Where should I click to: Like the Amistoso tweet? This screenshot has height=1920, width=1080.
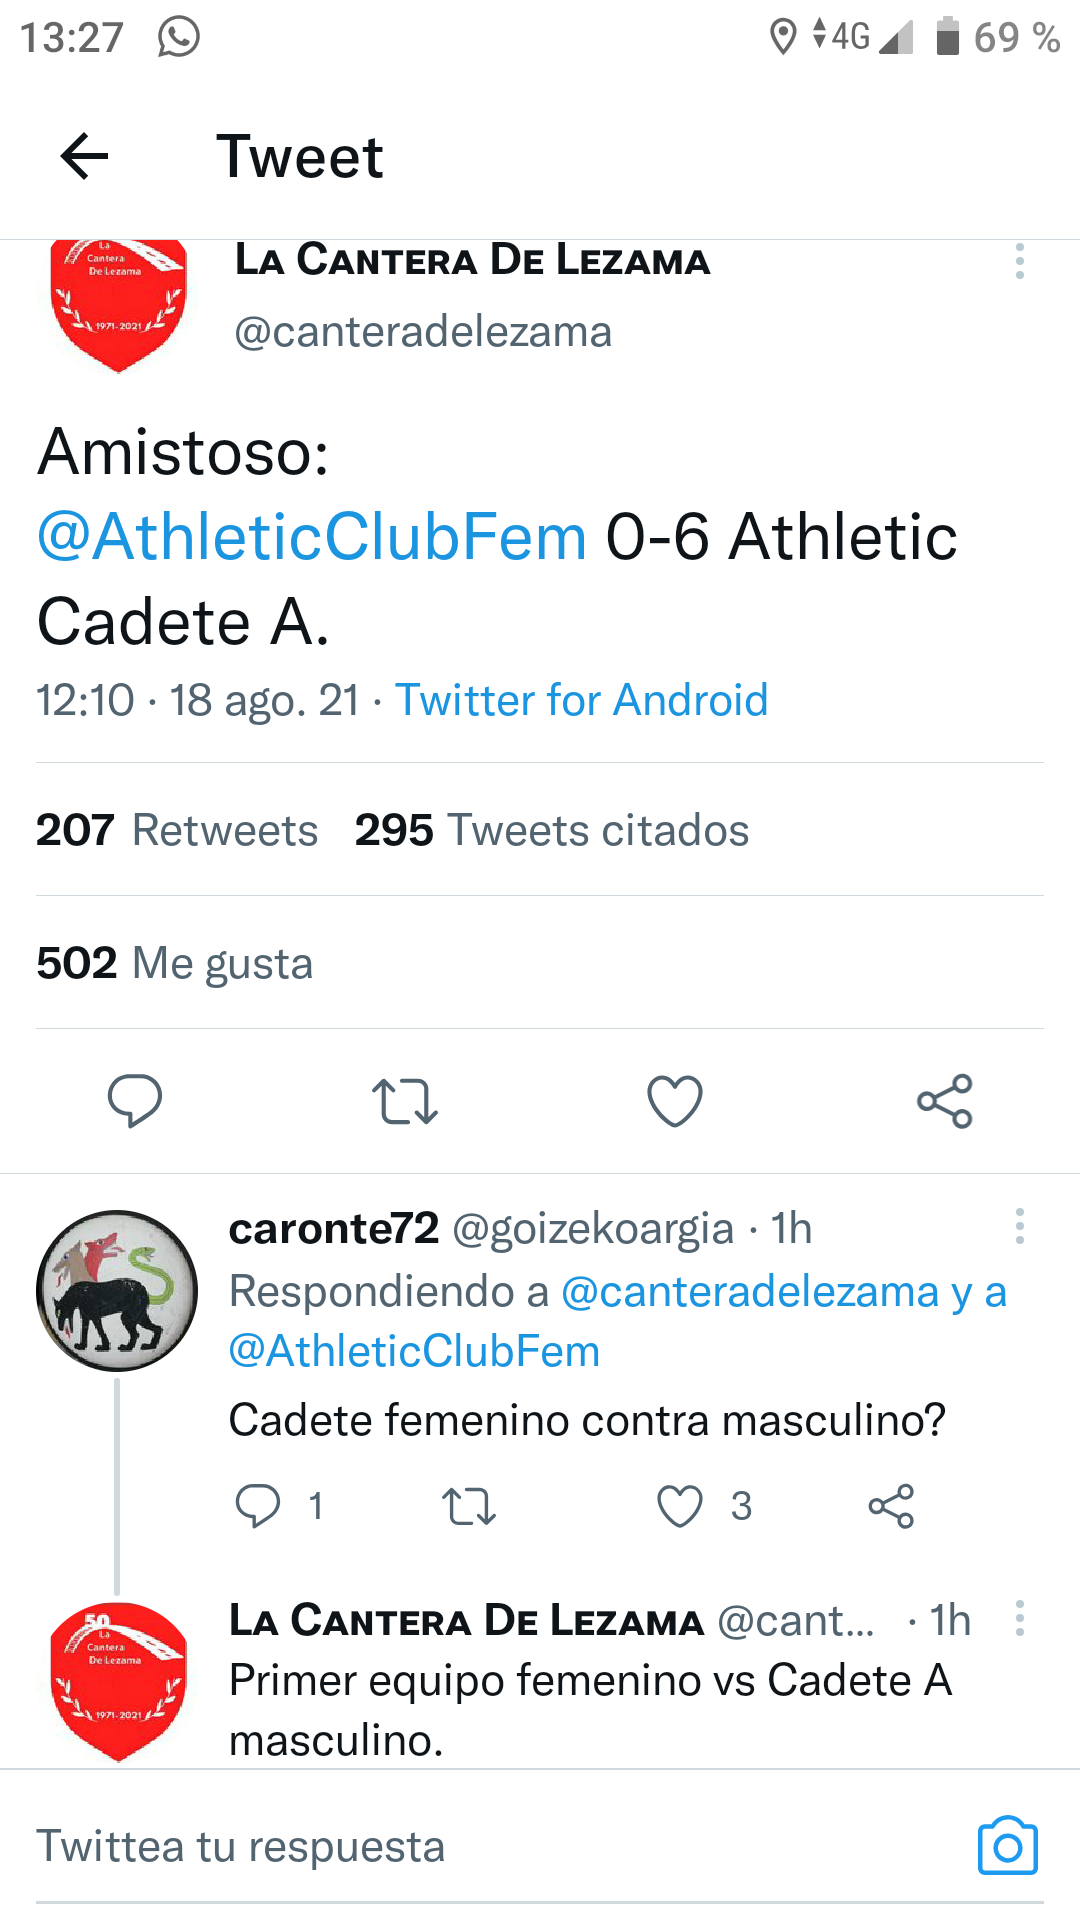pyautogui.click(x=675, y=1101)
